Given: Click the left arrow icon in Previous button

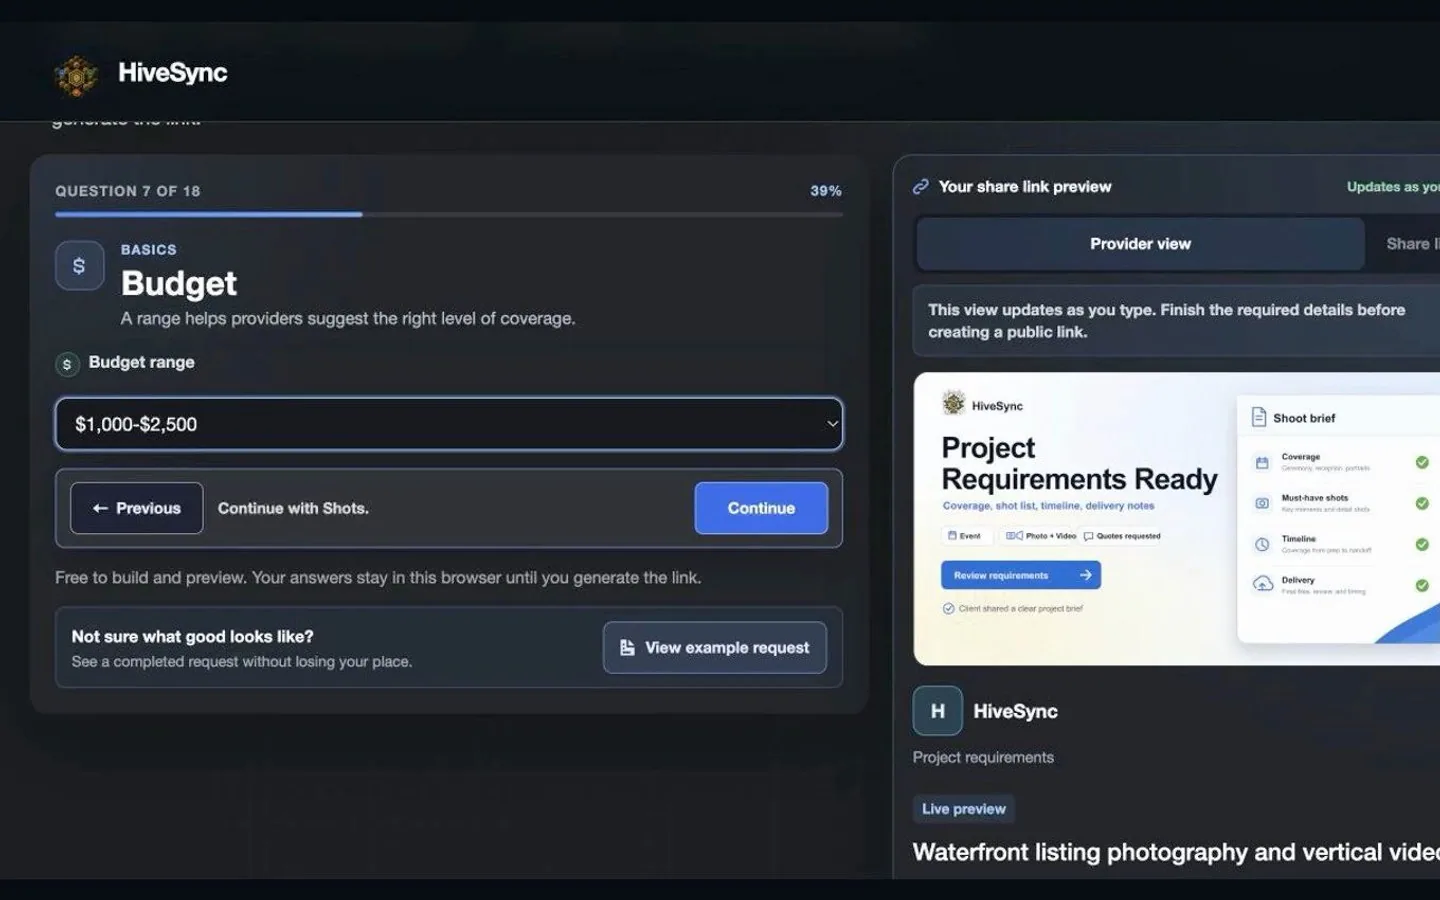Looking at the screenshot, I should coord(100,508).
